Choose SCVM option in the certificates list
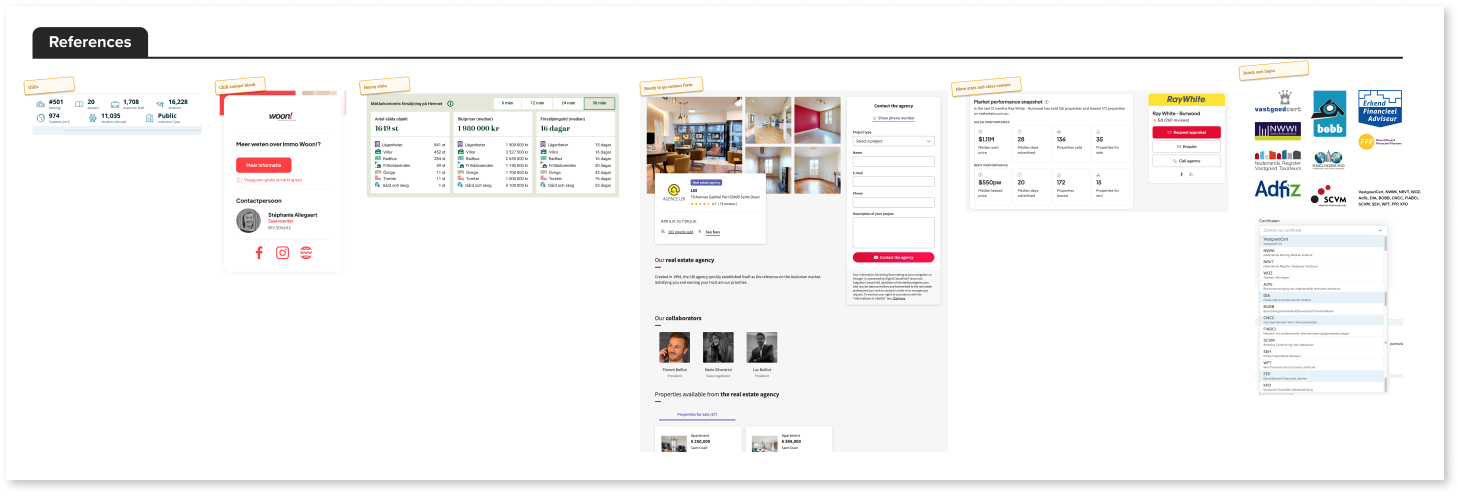Image resolution: width=1458 pixels, height=494 pixels. coord(1321,342)
